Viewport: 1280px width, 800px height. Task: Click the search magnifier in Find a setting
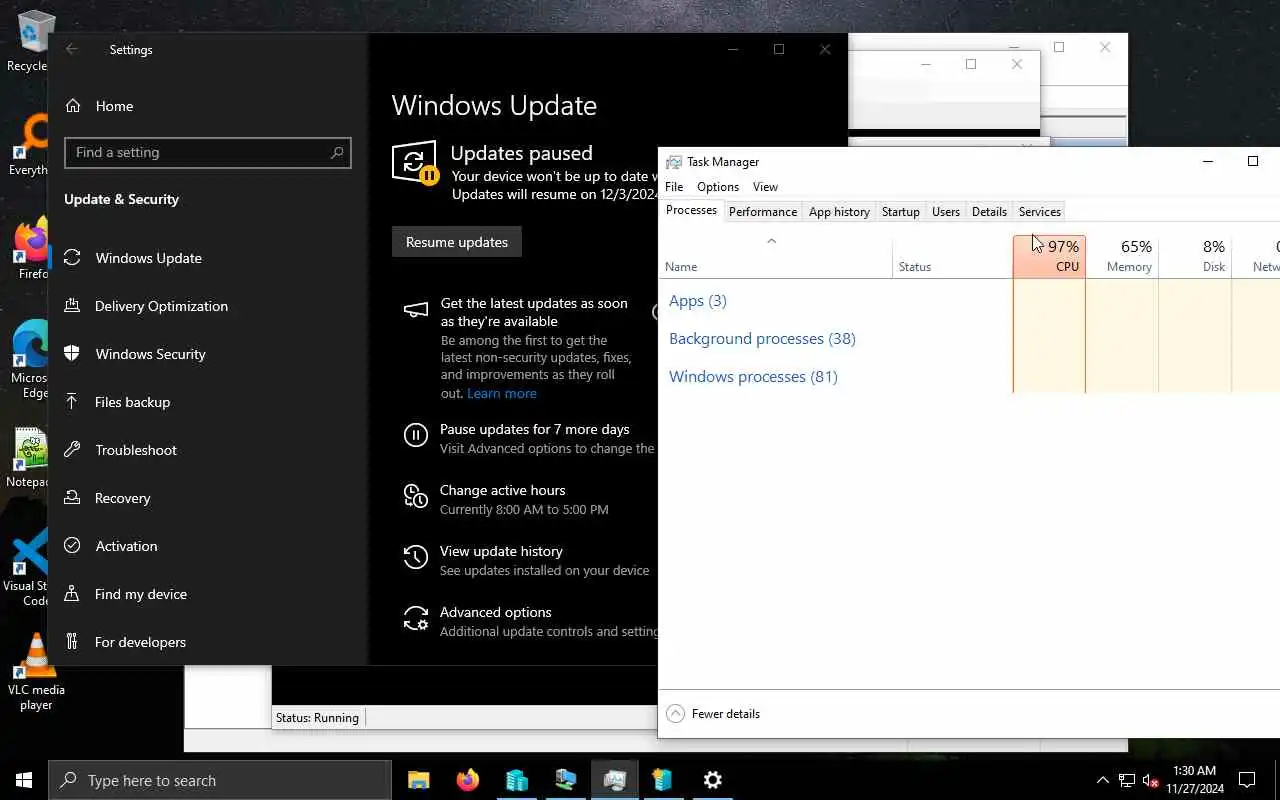(337, 153)
